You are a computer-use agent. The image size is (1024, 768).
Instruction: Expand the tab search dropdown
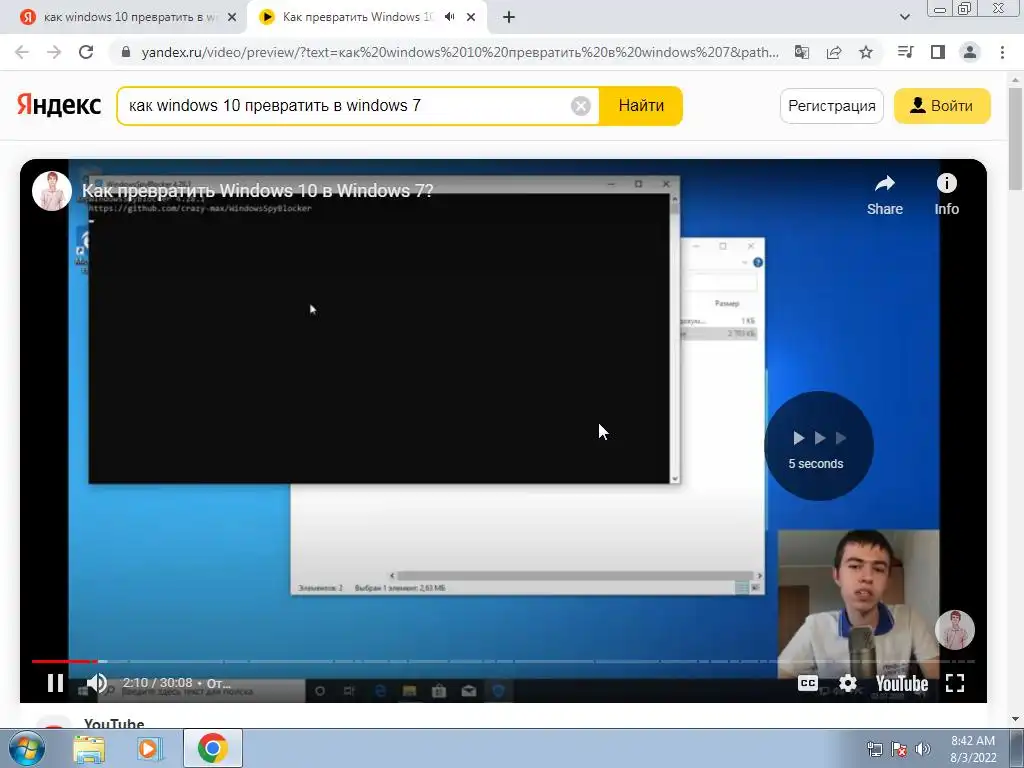[x=904, y=17]
